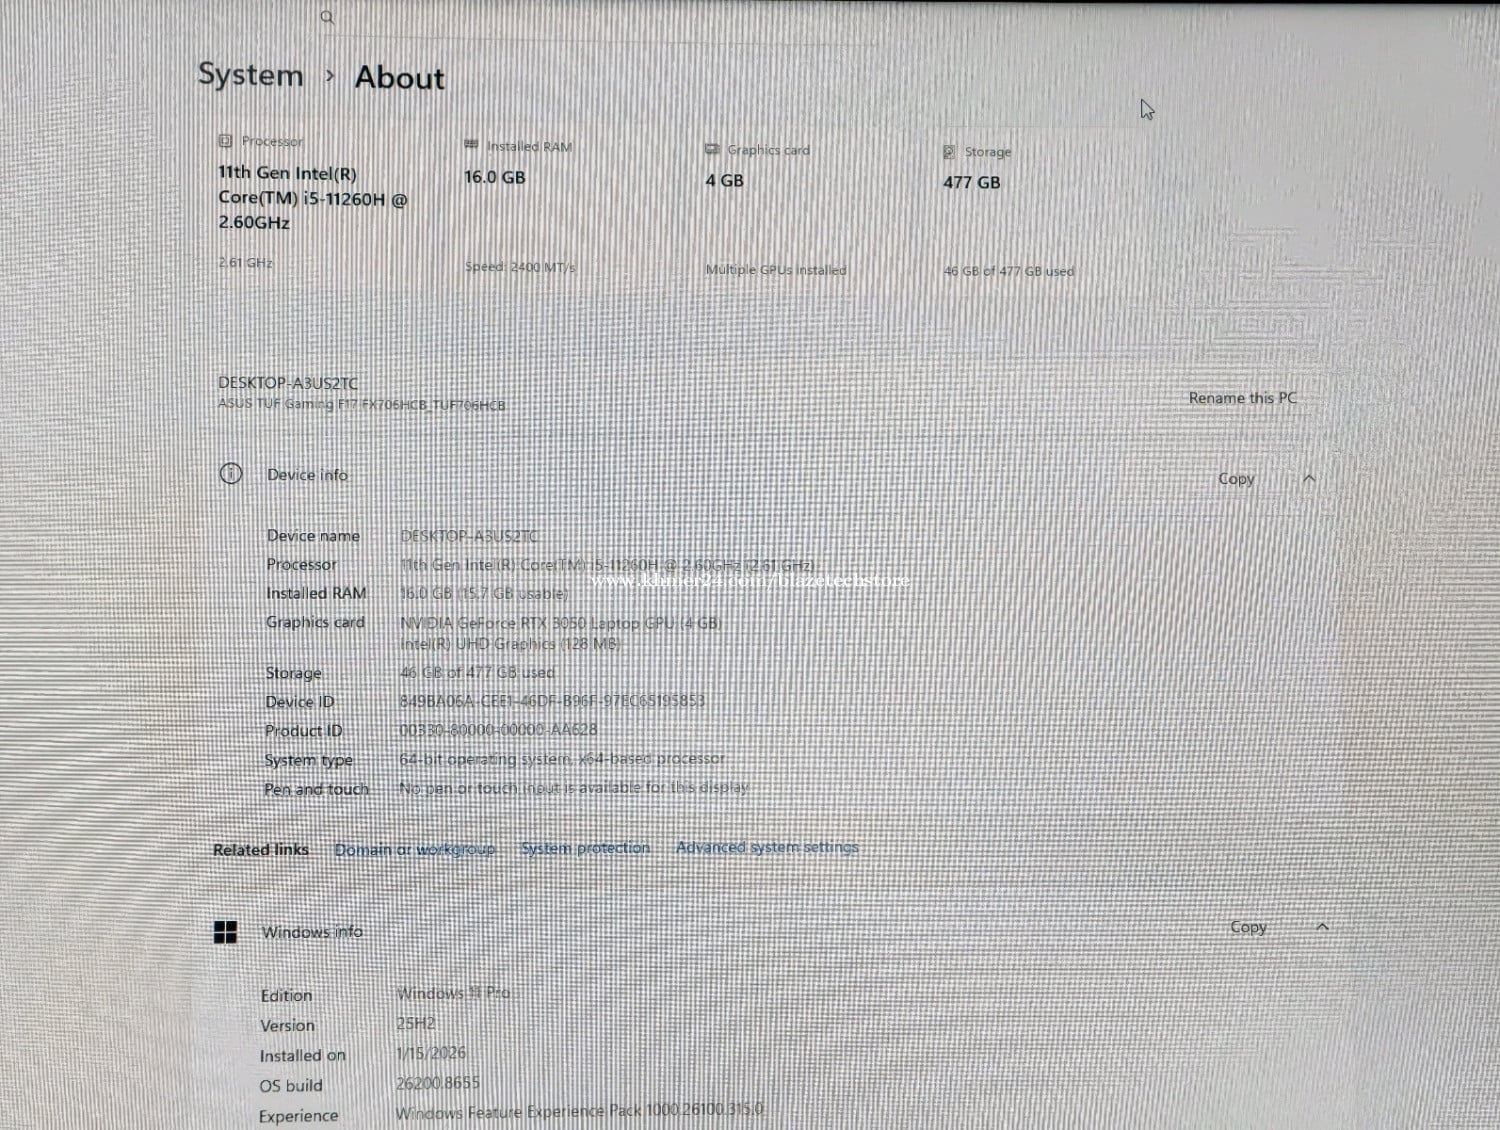This screenshot has height=1130, width=1500.
Task: Click the Installed RAM icon in summary cards
Action: click(471, 145)
